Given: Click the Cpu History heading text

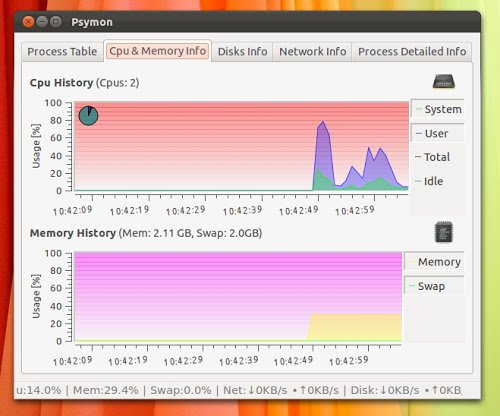Looking at the screenshot, I should (61, 83).
